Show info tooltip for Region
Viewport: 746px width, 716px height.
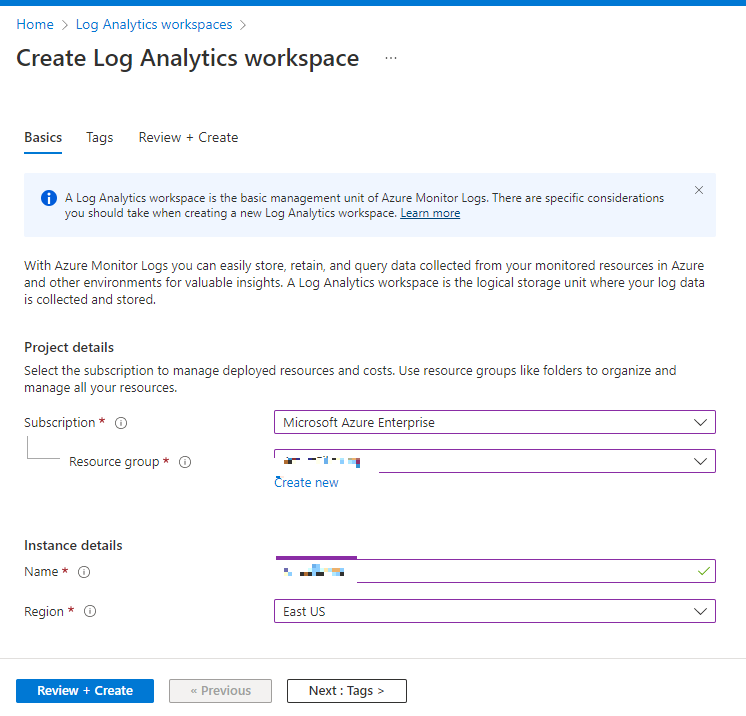click(90, 611)
